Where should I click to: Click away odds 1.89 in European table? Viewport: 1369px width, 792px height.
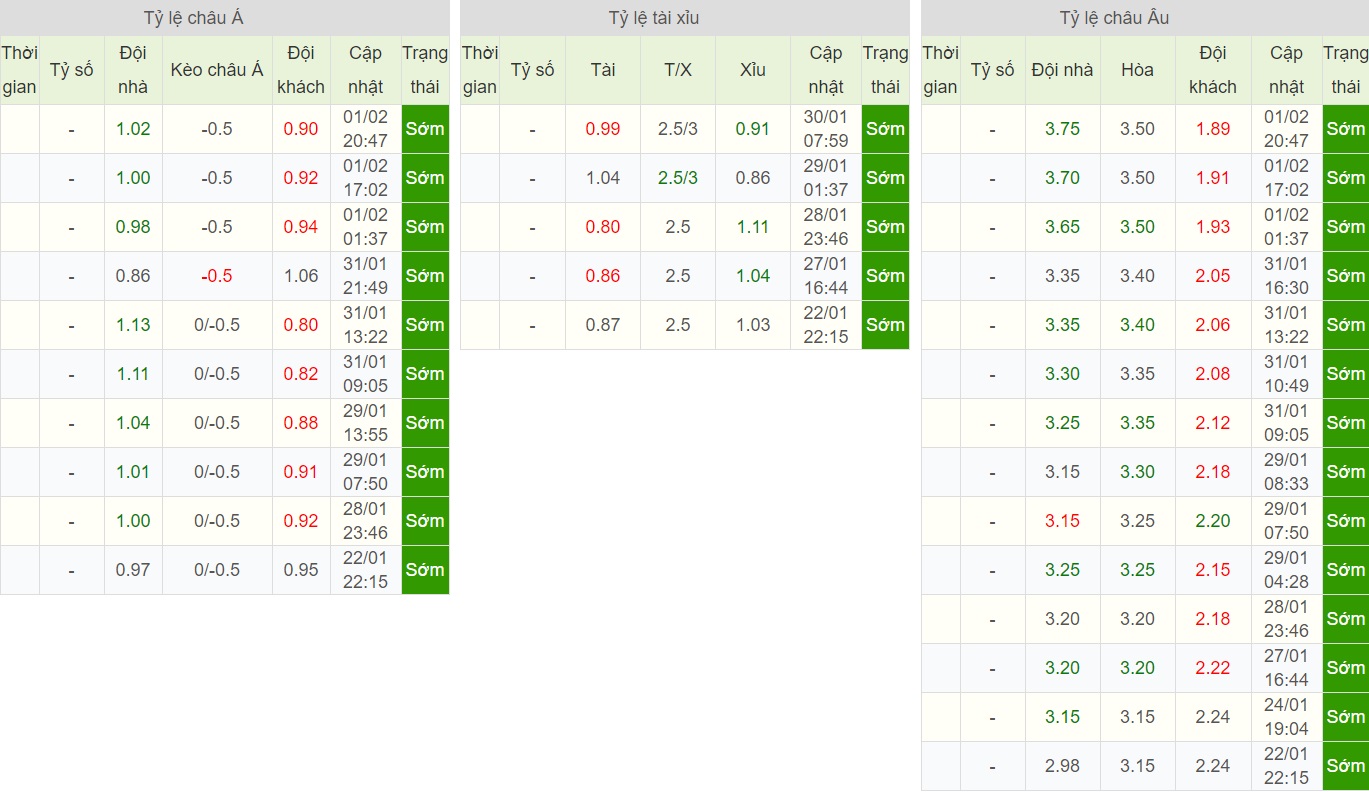1213,129
